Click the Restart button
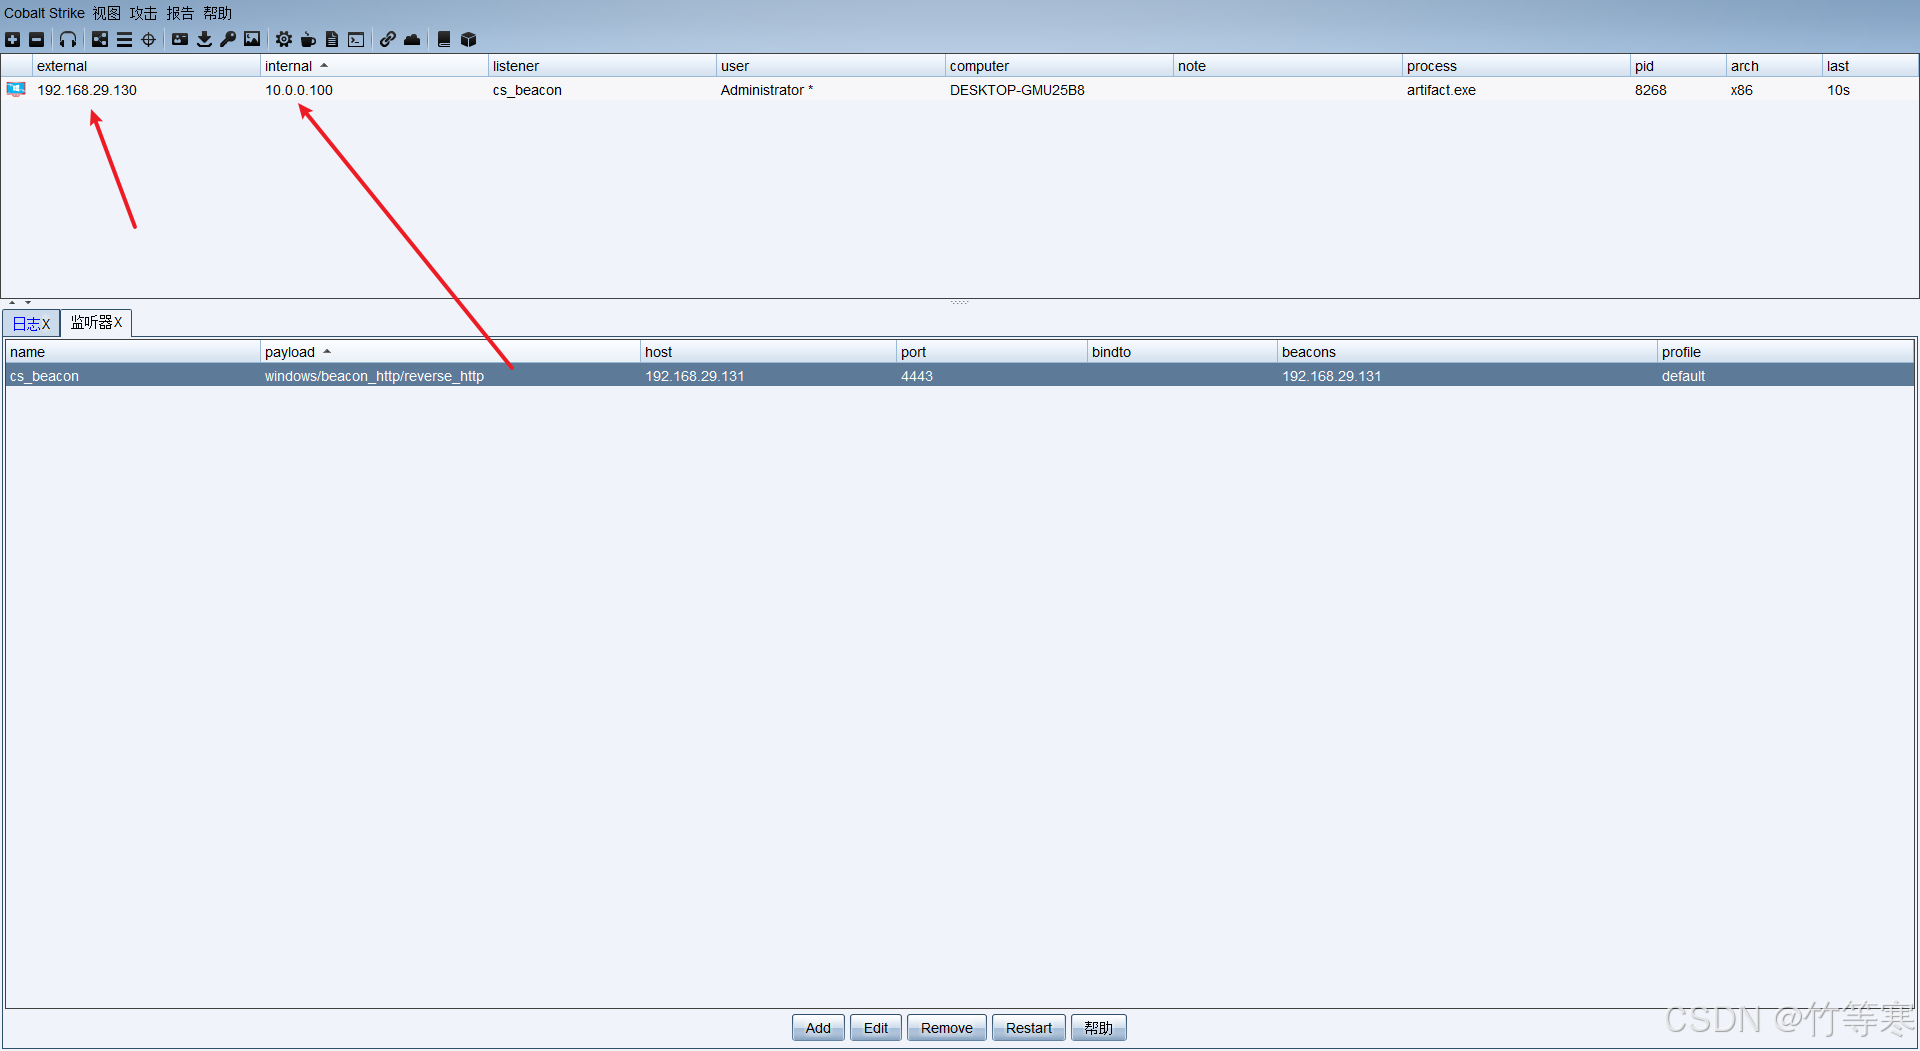This screenshot has height=1051, width=1920. point(1028,1028)
